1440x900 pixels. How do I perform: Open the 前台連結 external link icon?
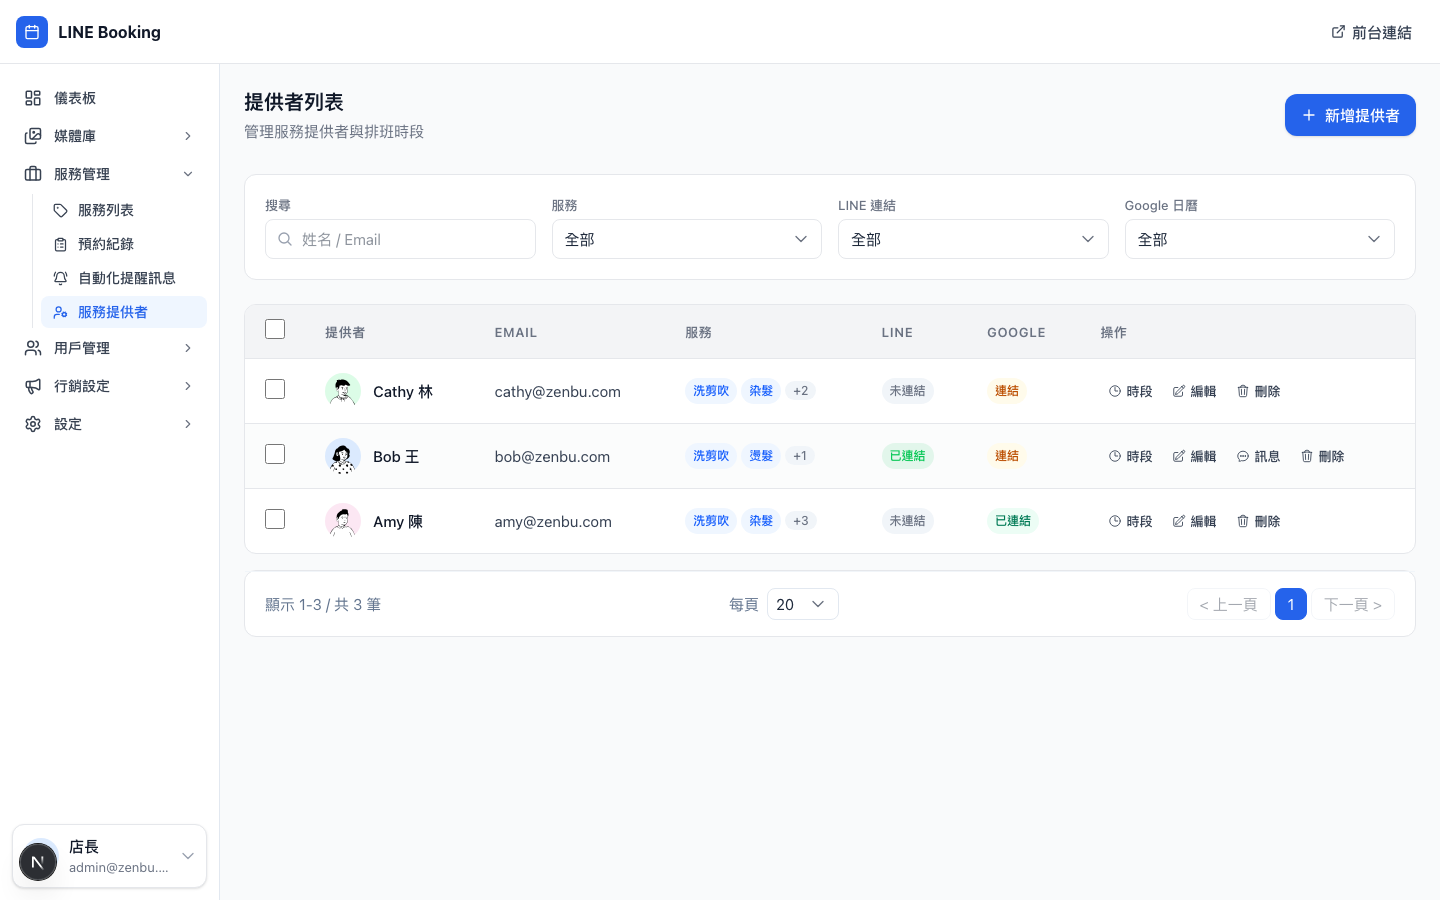click(x=1338, y=32)
